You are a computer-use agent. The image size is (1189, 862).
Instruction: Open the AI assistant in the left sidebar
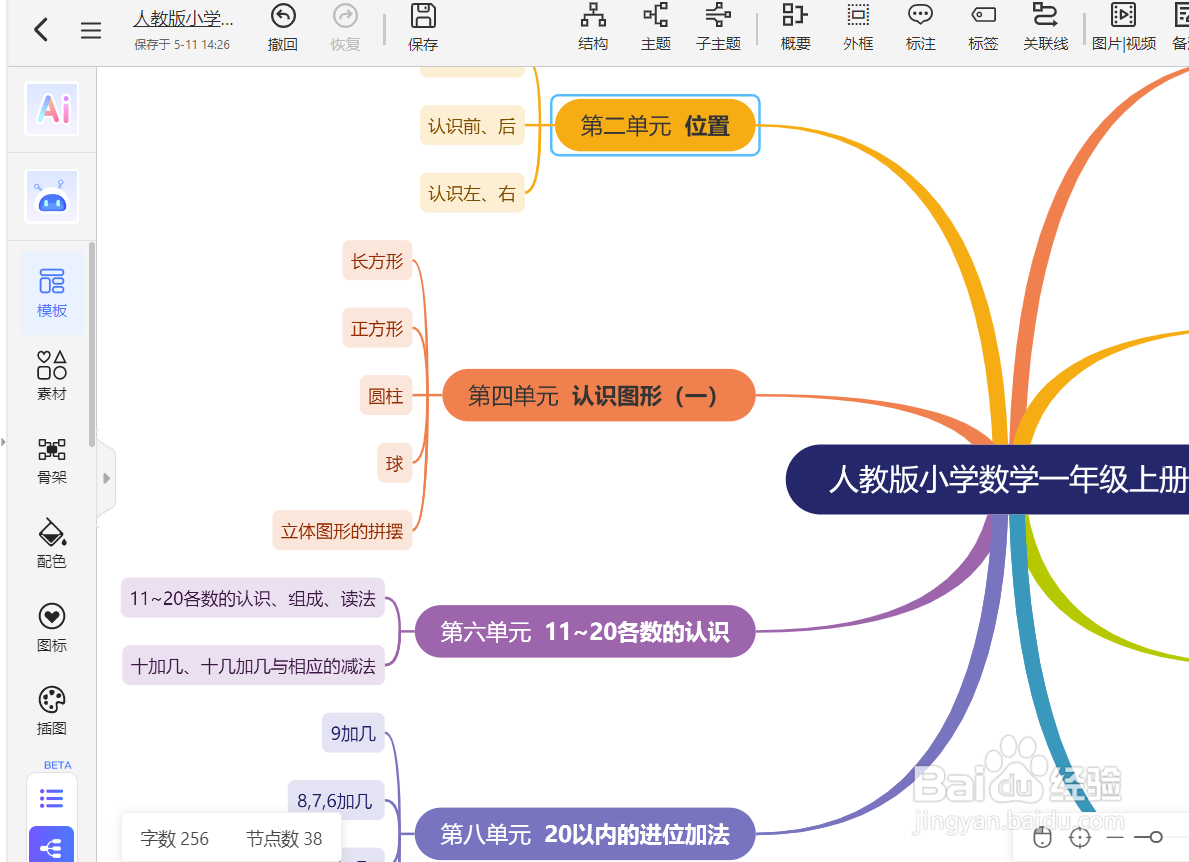coord(51,110)
